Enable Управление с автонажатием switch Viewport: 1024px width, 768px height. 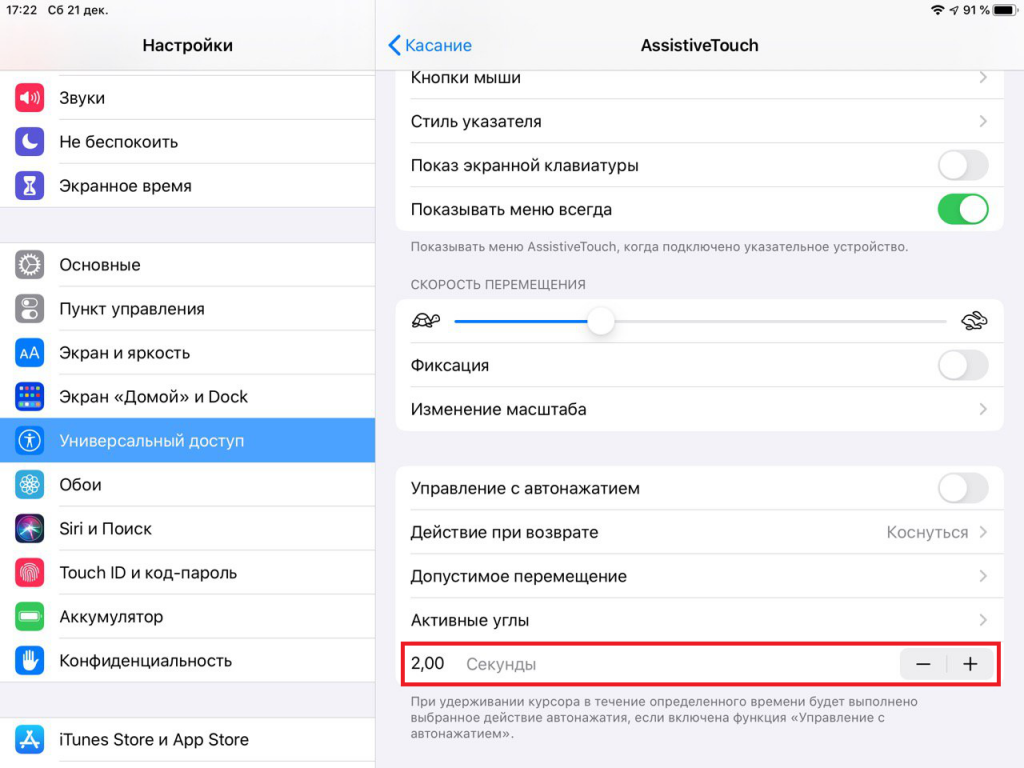pyautogui.click(x=962, y=489)
